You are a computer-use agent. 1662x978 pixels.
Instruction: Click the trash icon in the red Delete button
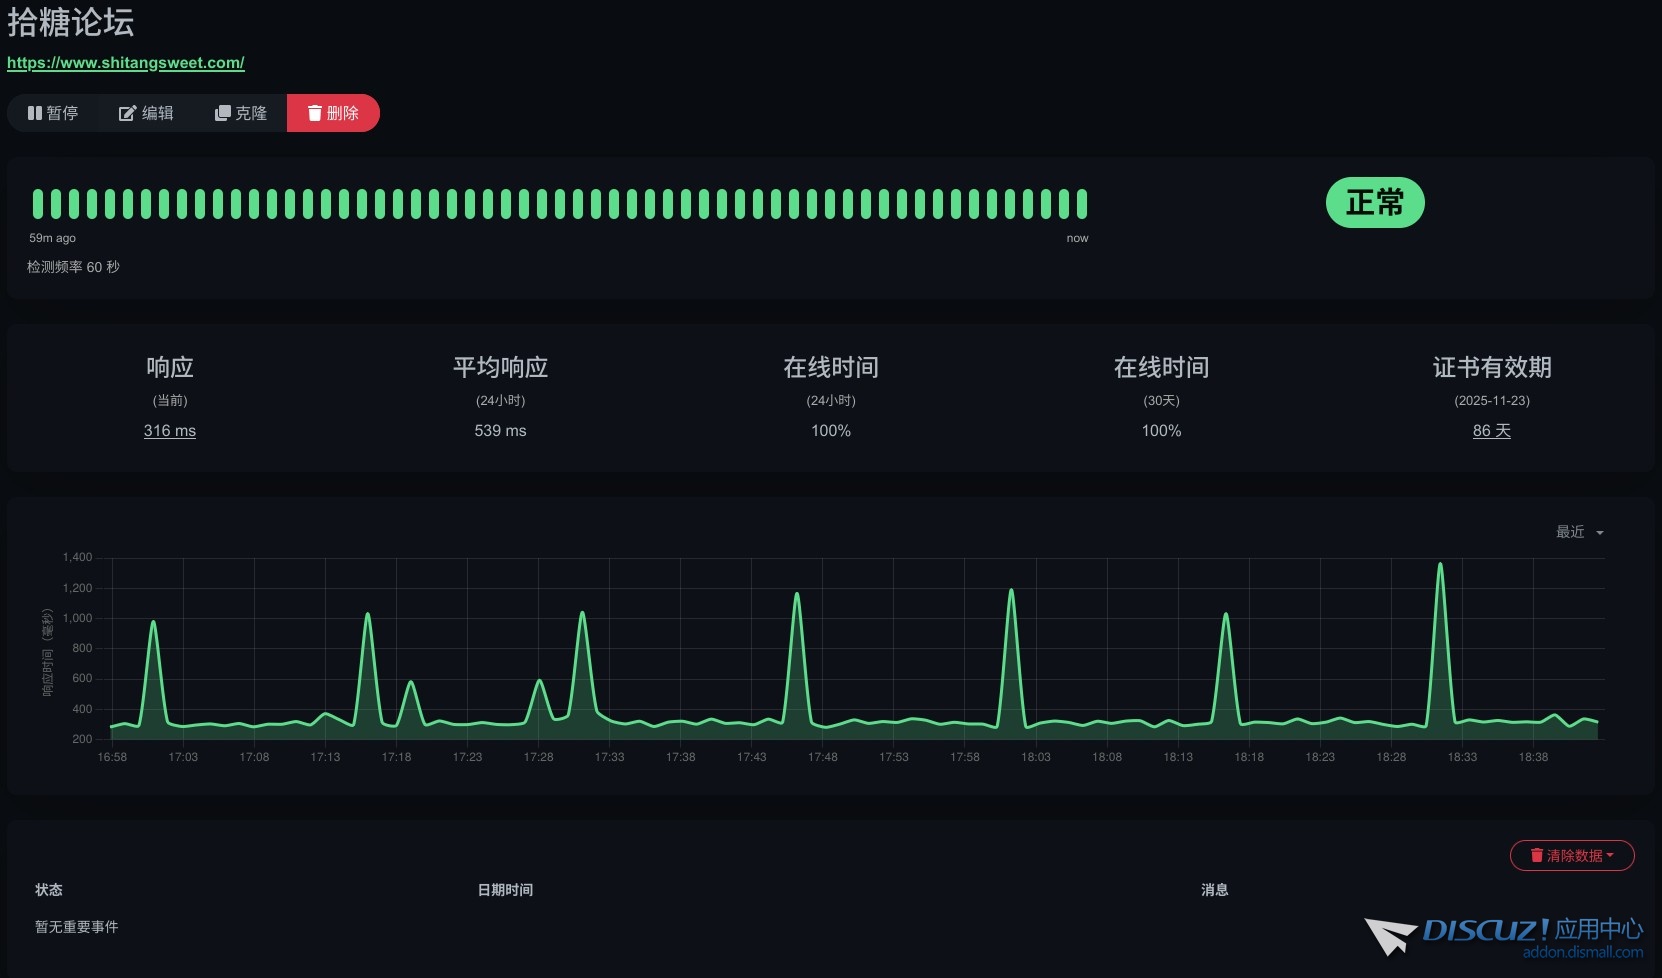click(314, 113)
